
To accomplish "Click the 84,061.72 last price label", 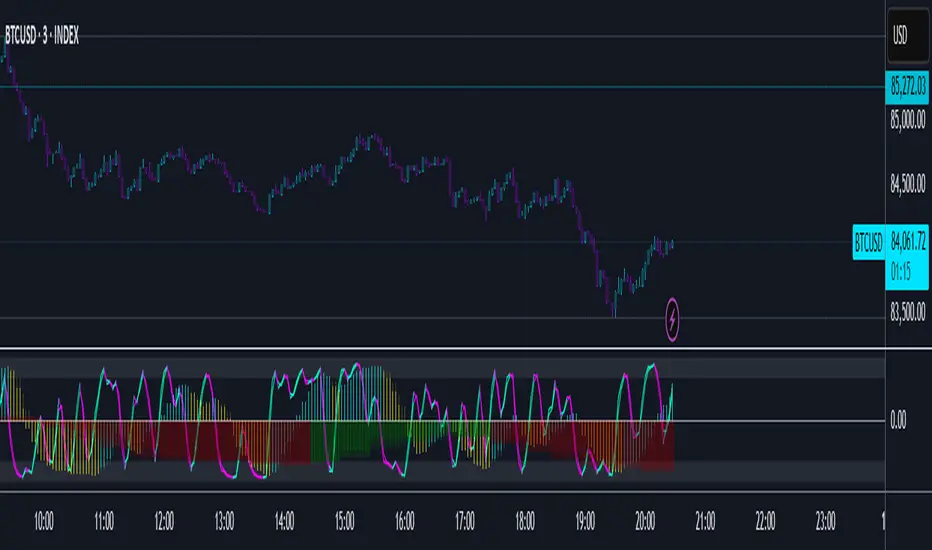I will point(908,241).
